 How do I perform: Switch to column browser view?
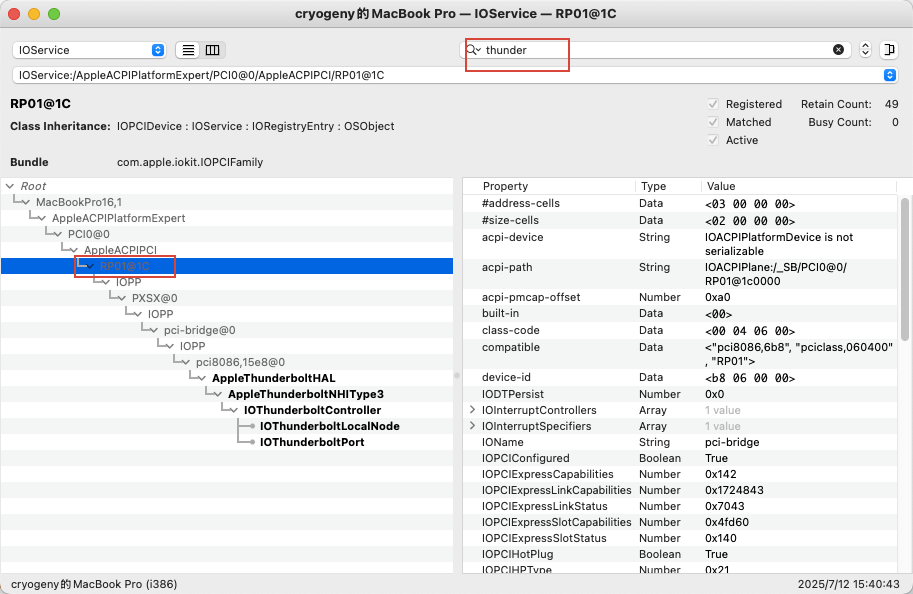pyautogui.click(x=213, y=50)
